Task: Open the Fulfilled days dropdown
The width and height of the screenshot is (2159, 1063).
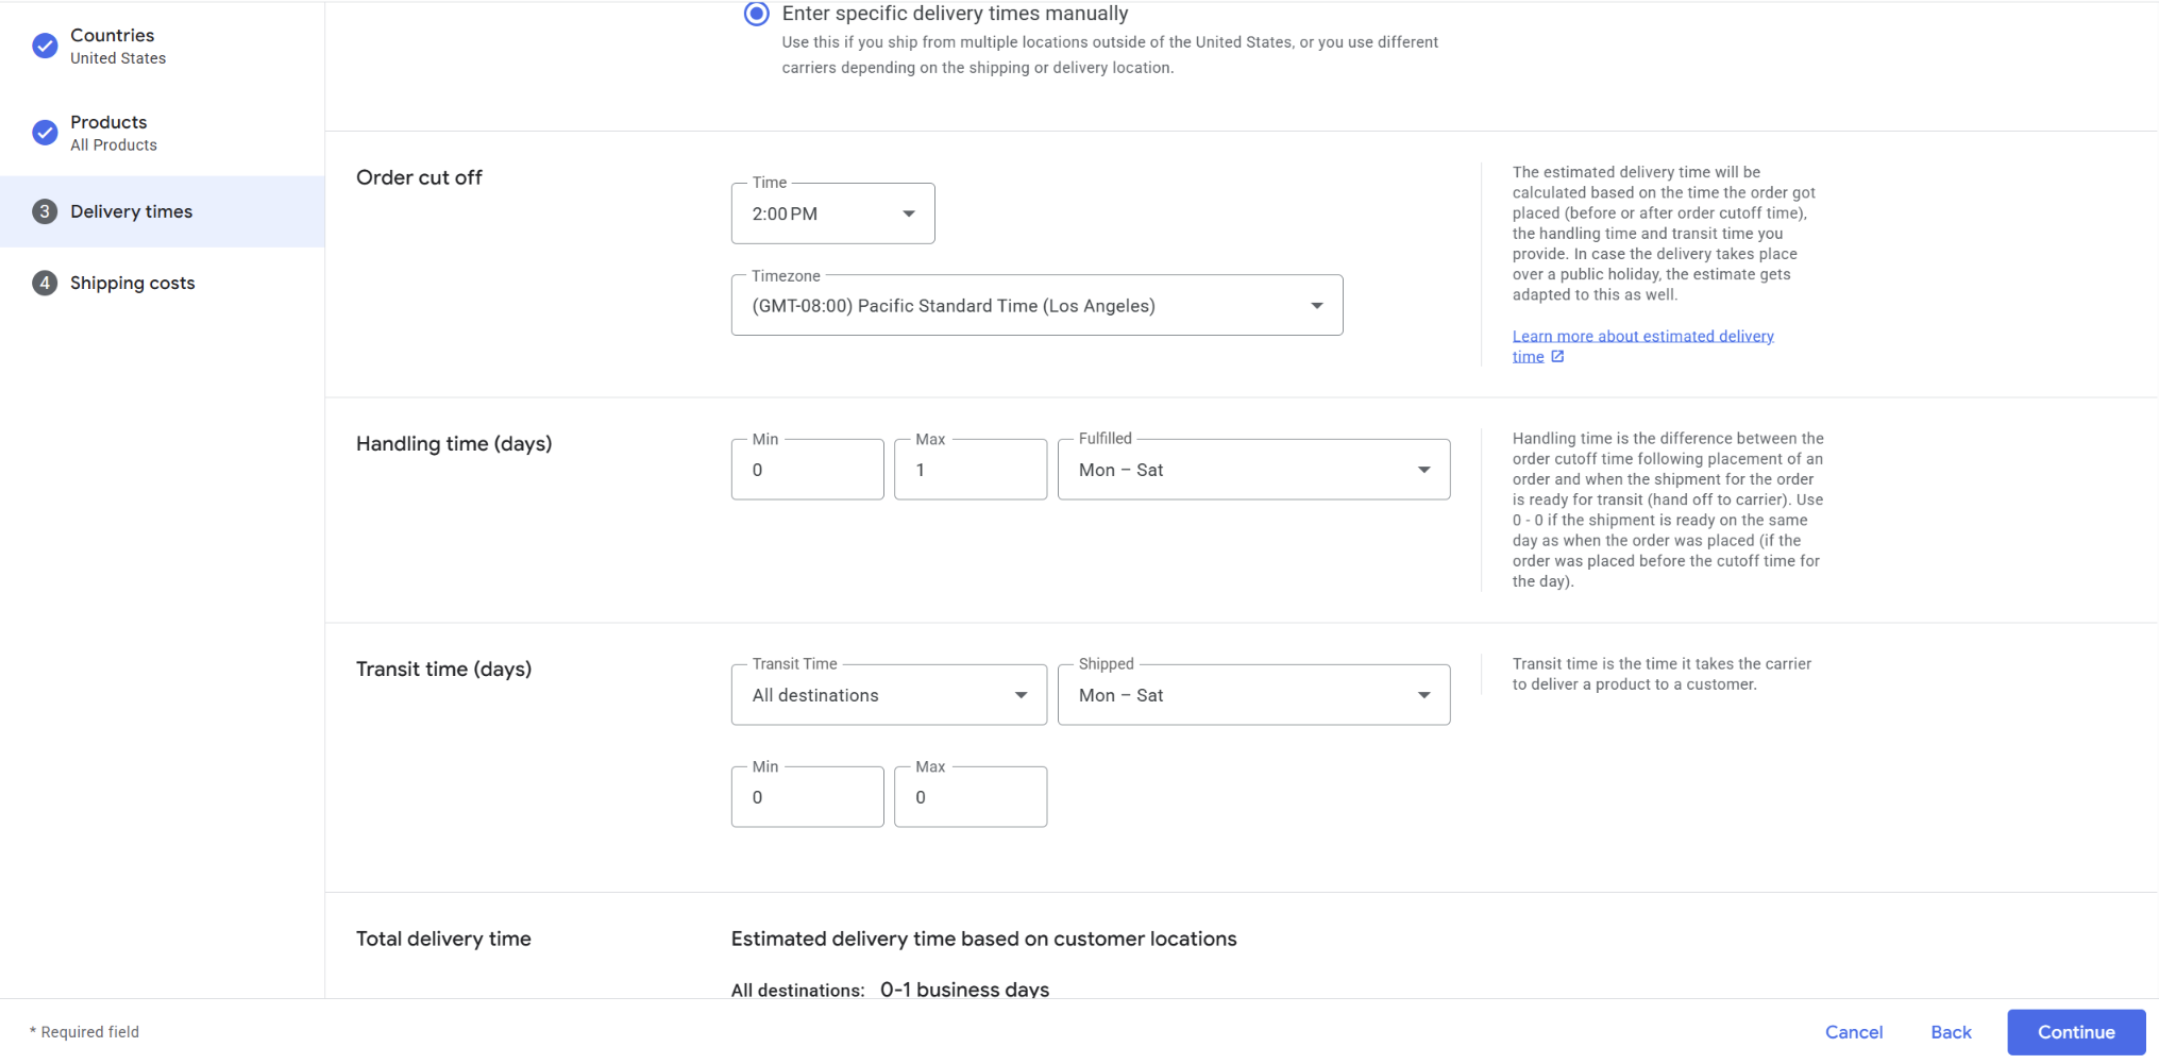Action: [1253, 470]
